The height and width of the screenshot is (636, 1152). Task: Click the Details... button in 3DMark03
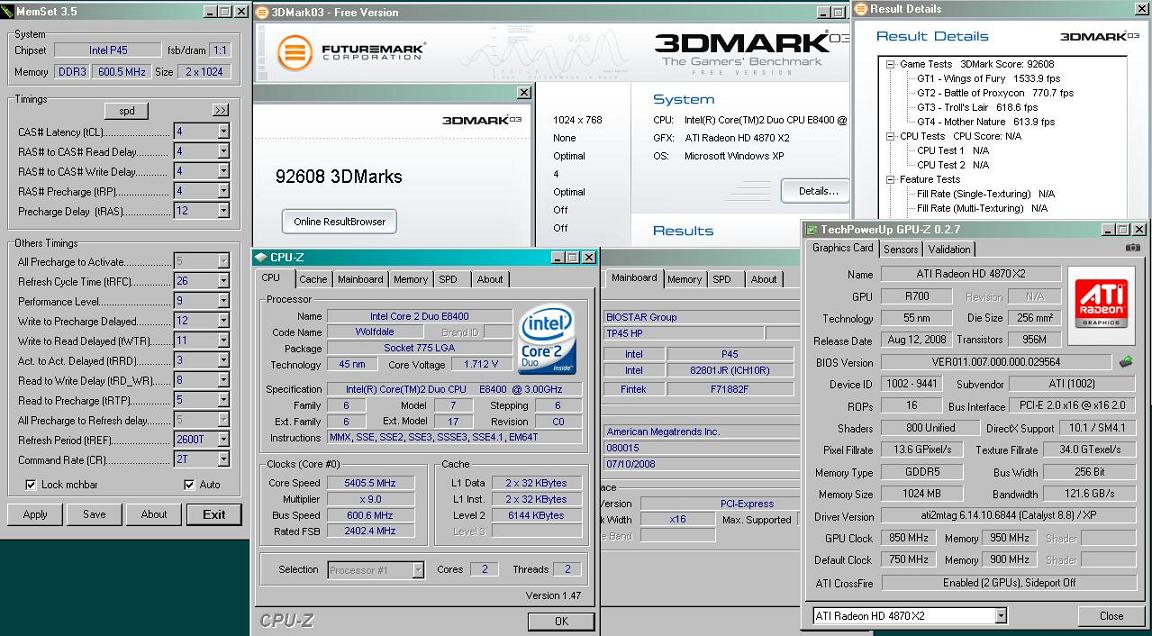(818, 191)
